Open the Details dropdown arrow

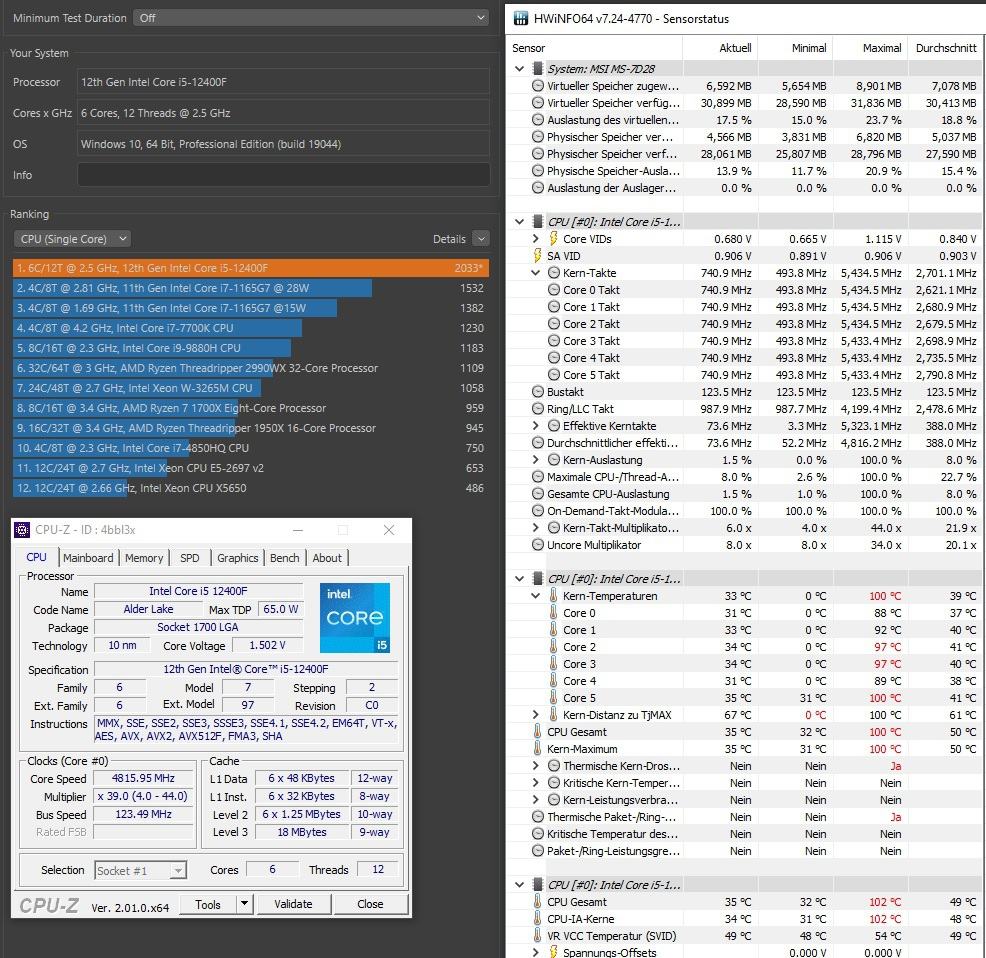(x=481, y=239)
